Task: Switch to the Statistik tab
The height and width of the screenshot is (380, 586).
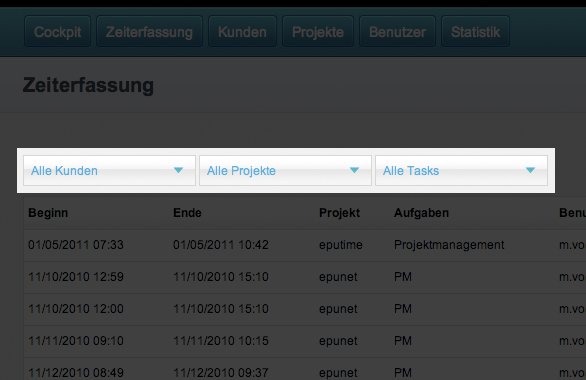Action: tap(475, 32)
